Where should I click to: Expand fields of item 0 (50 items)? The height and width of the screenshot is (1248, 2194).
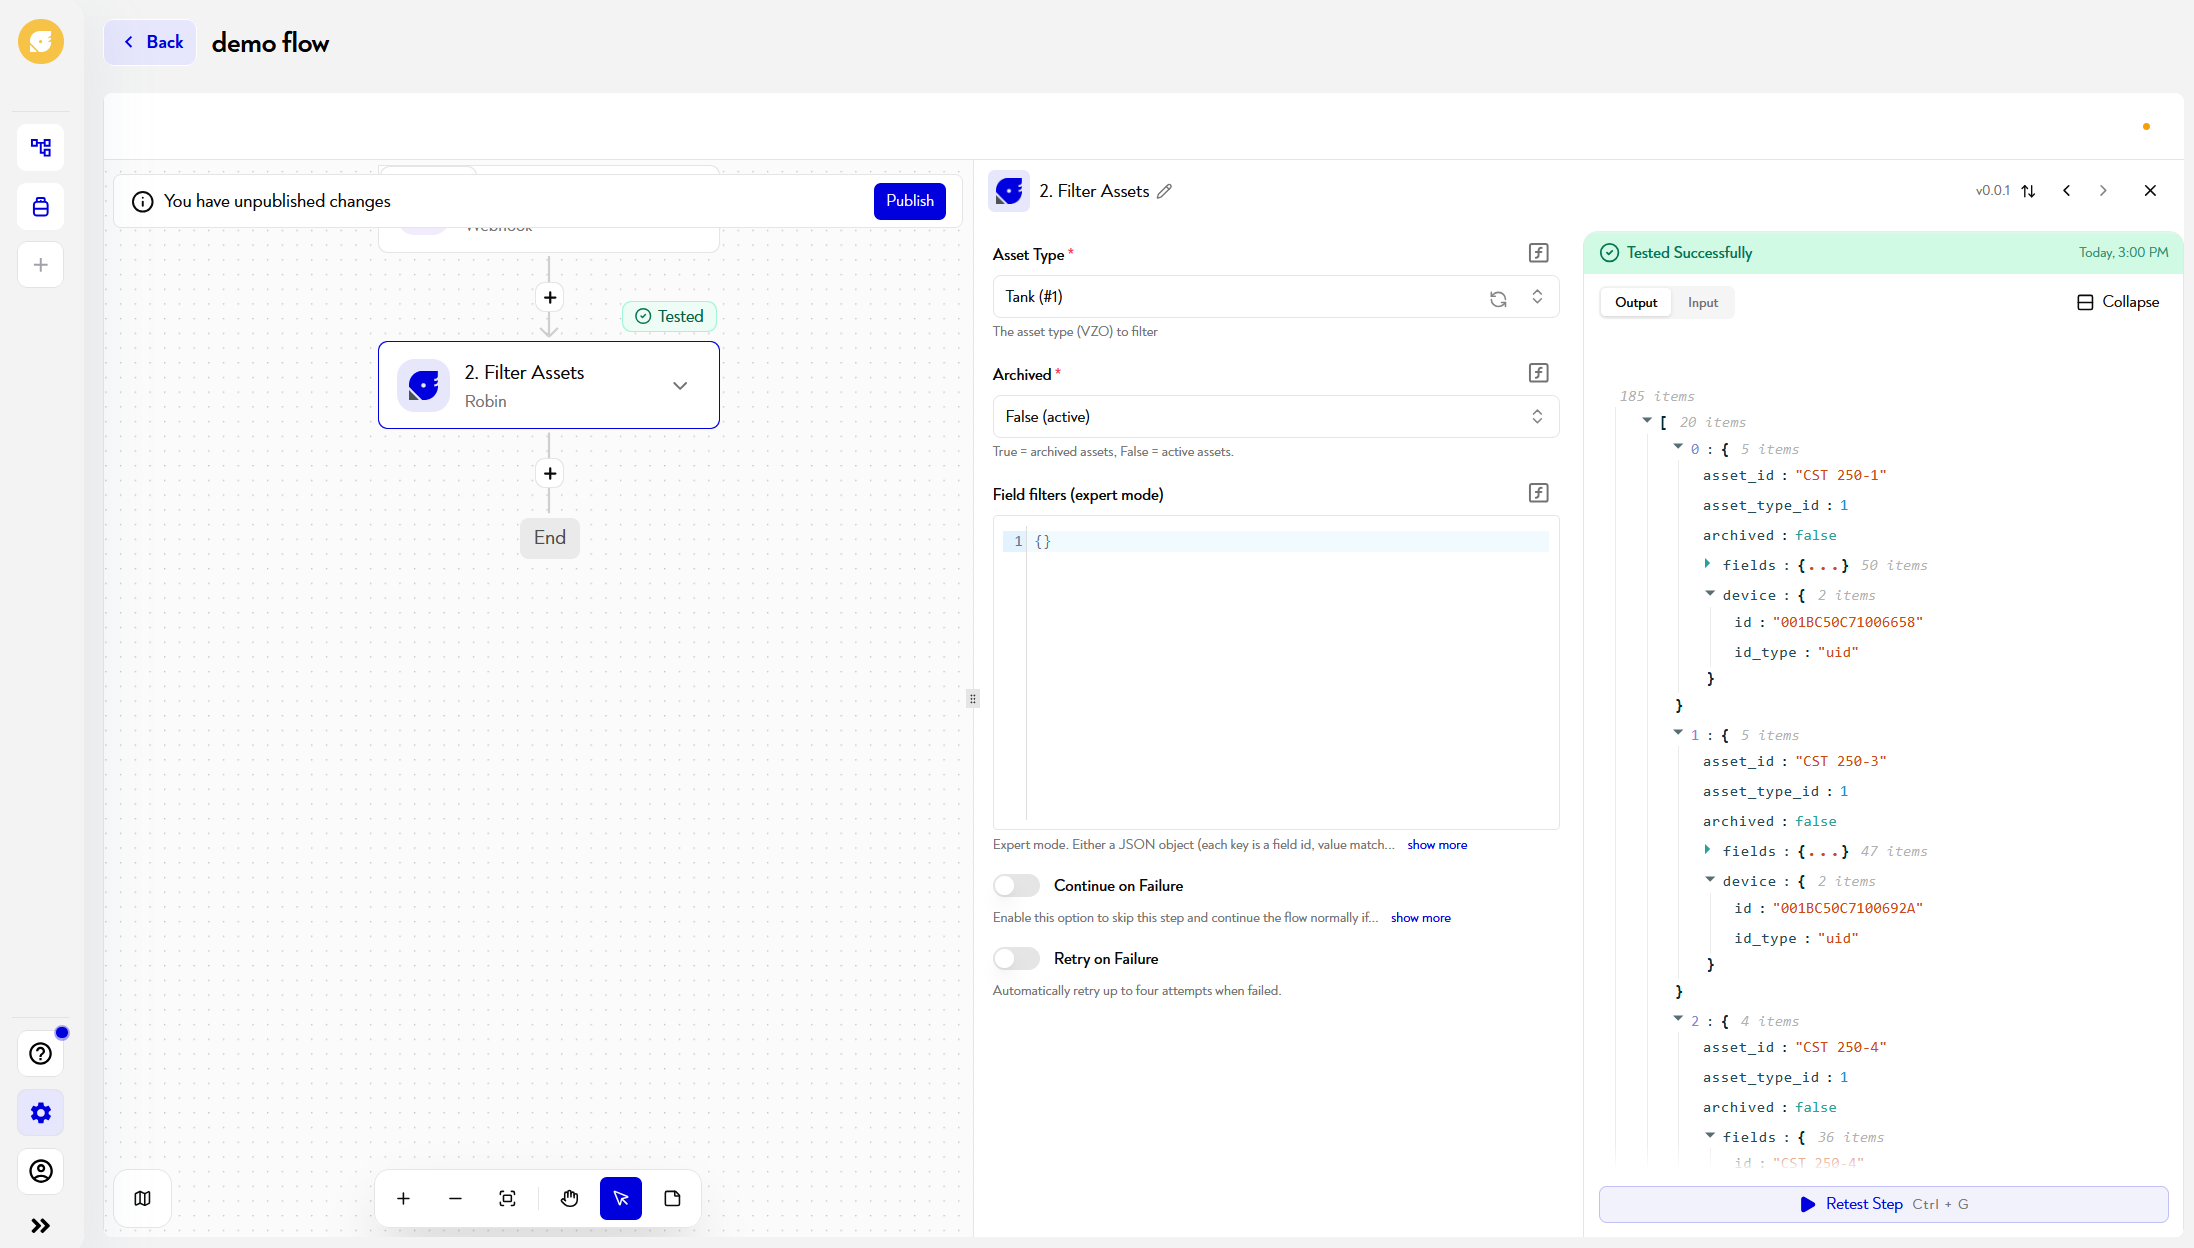point(1708,564)
